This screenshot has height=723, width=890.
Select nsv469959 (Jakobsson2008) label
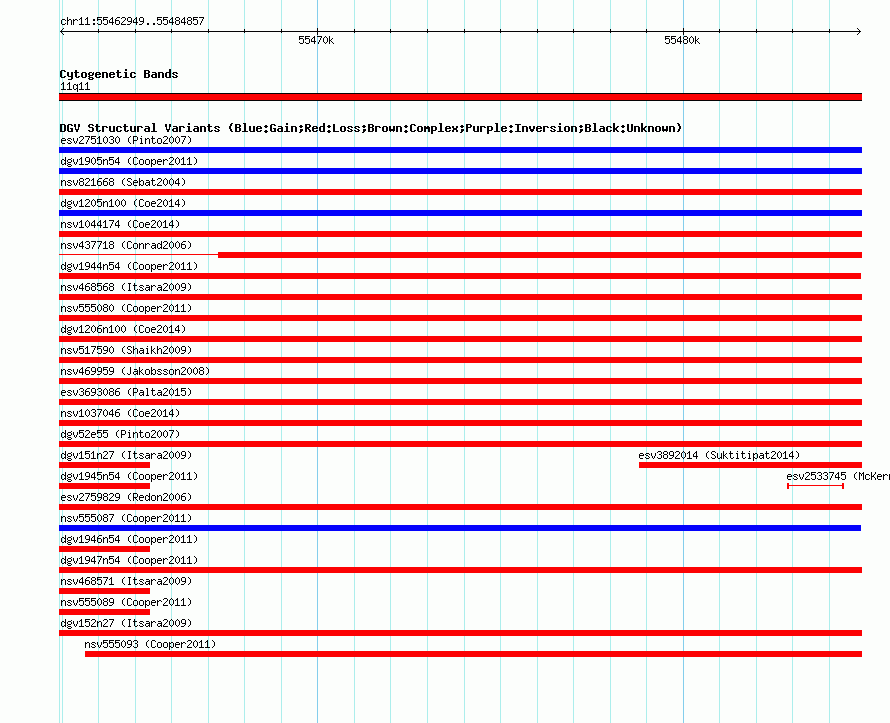click(135, 371)
